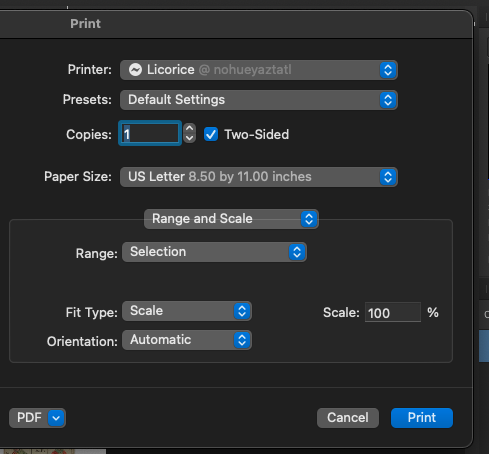Open the Range and Scale section menu

[x=231, y=219]
